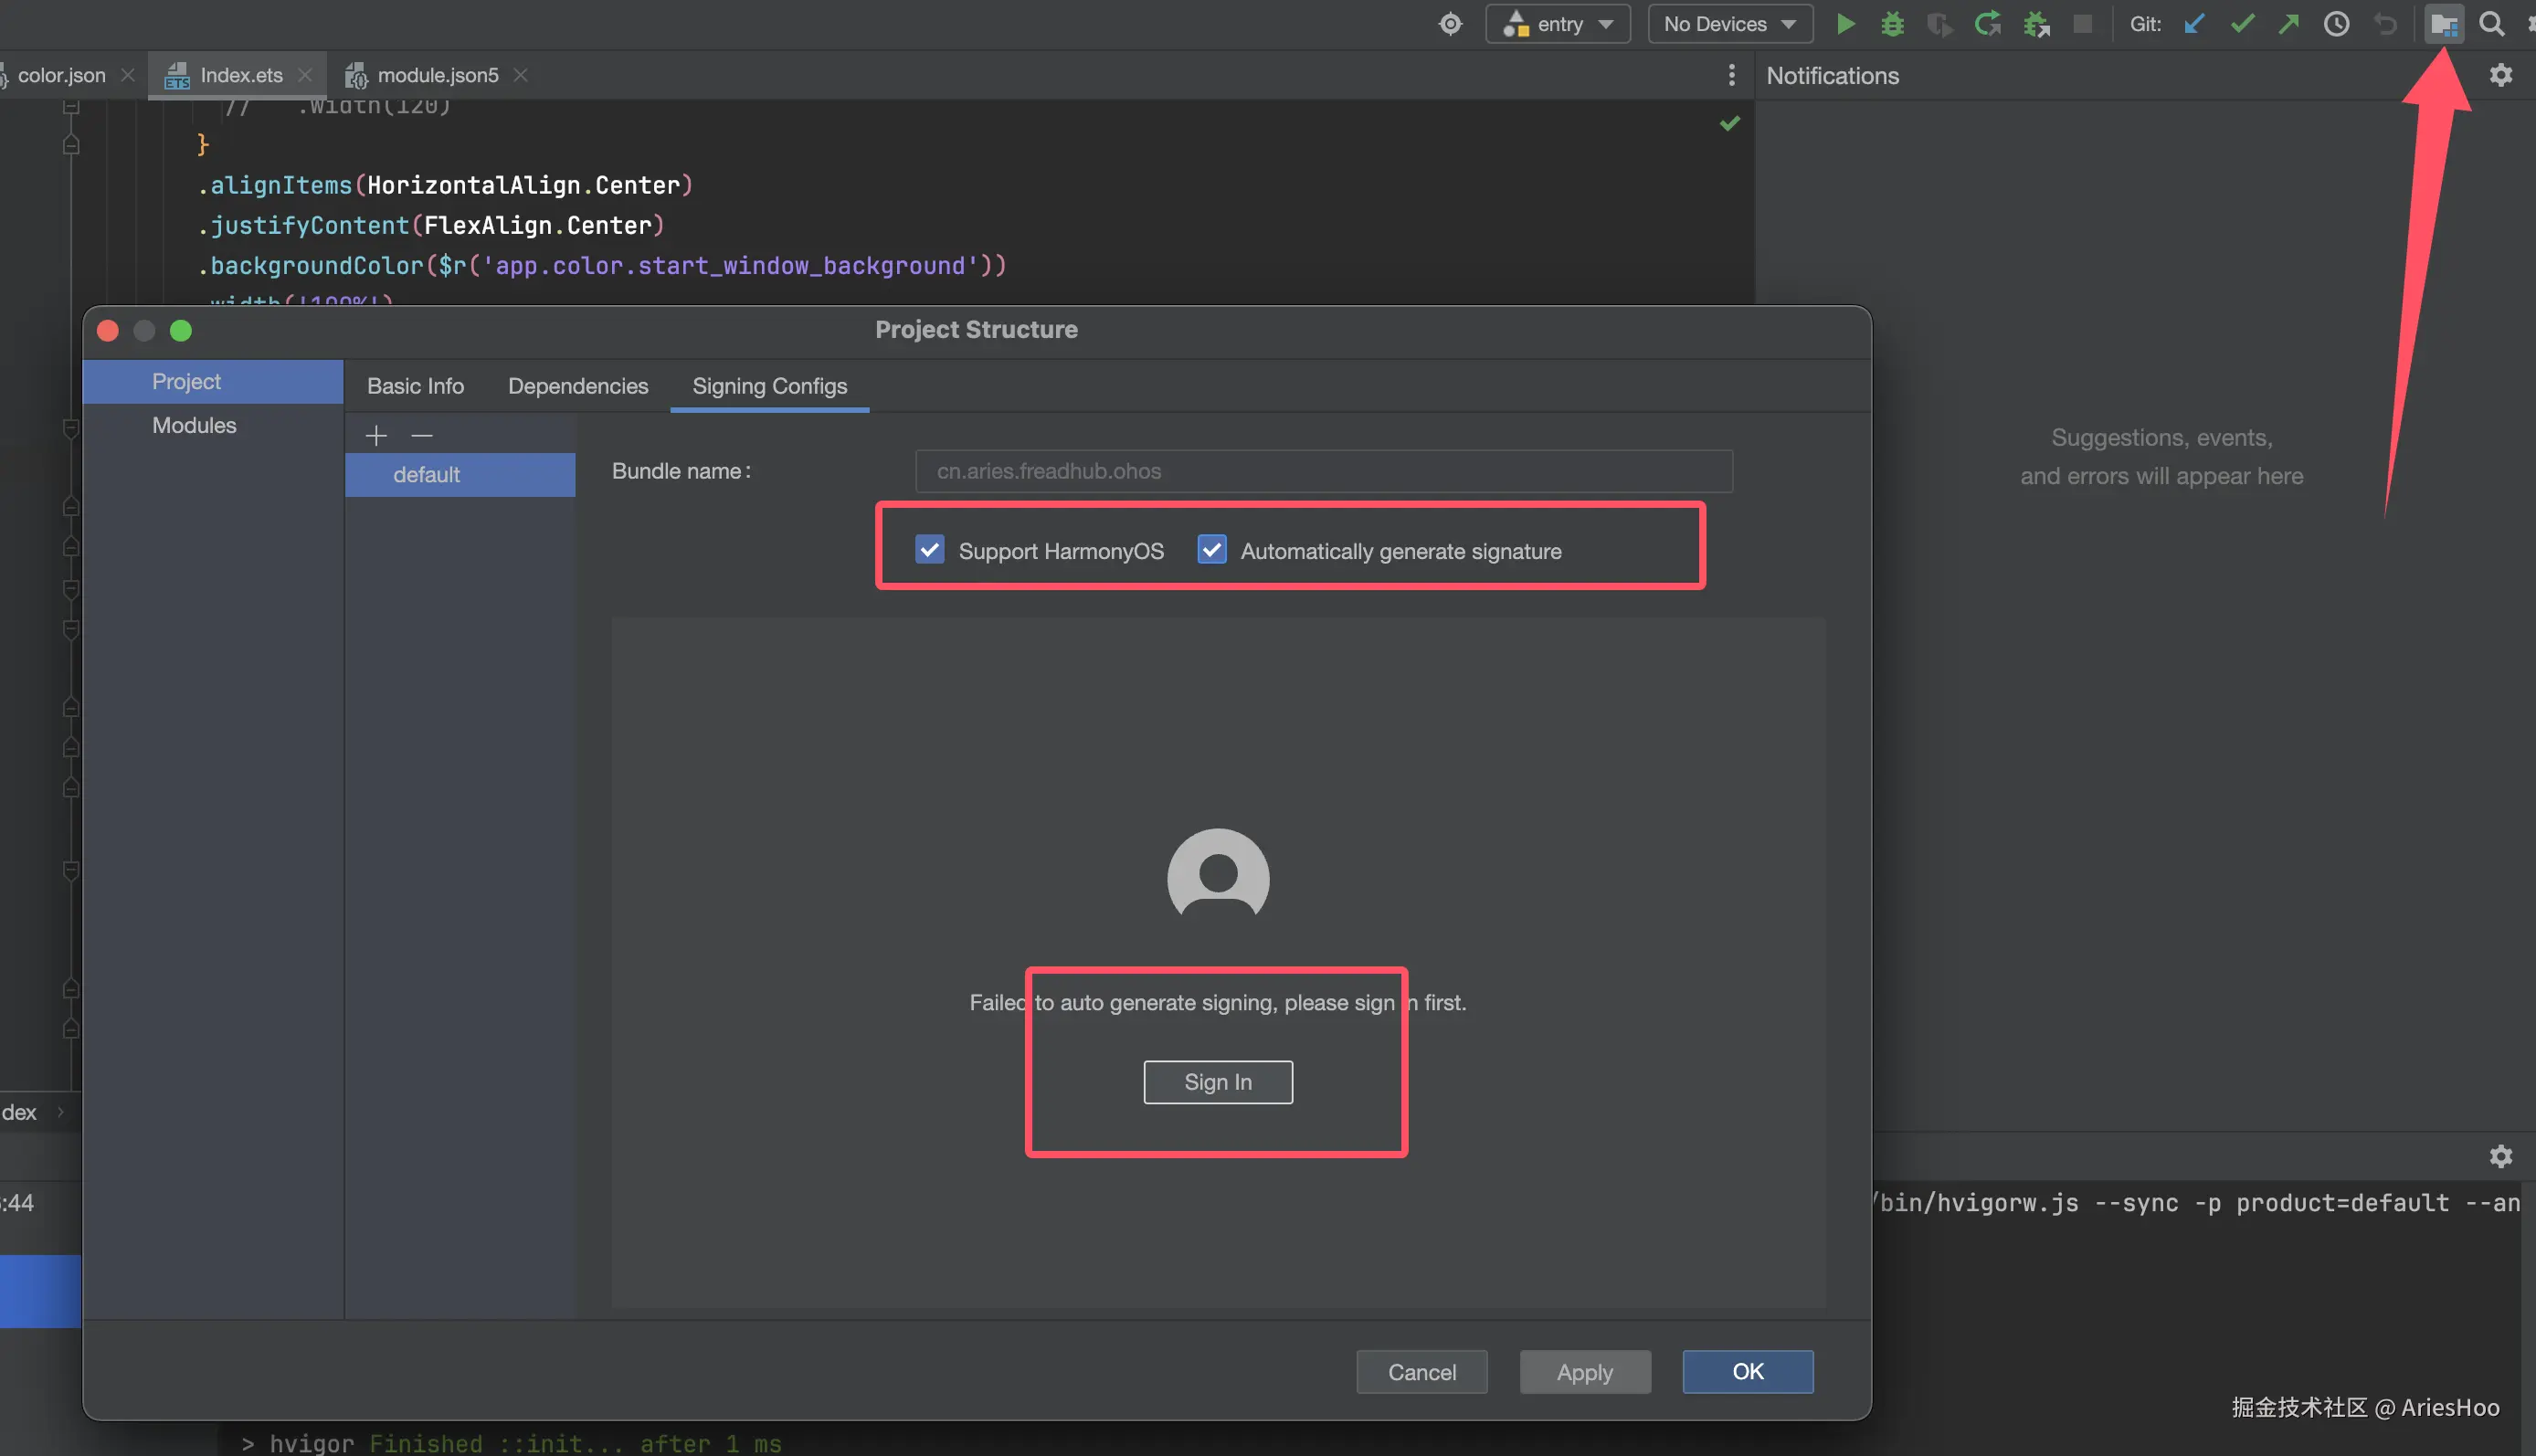Remove signing config with minus icon
This screenshot has width=2536, height=1456.
[422, 435]
